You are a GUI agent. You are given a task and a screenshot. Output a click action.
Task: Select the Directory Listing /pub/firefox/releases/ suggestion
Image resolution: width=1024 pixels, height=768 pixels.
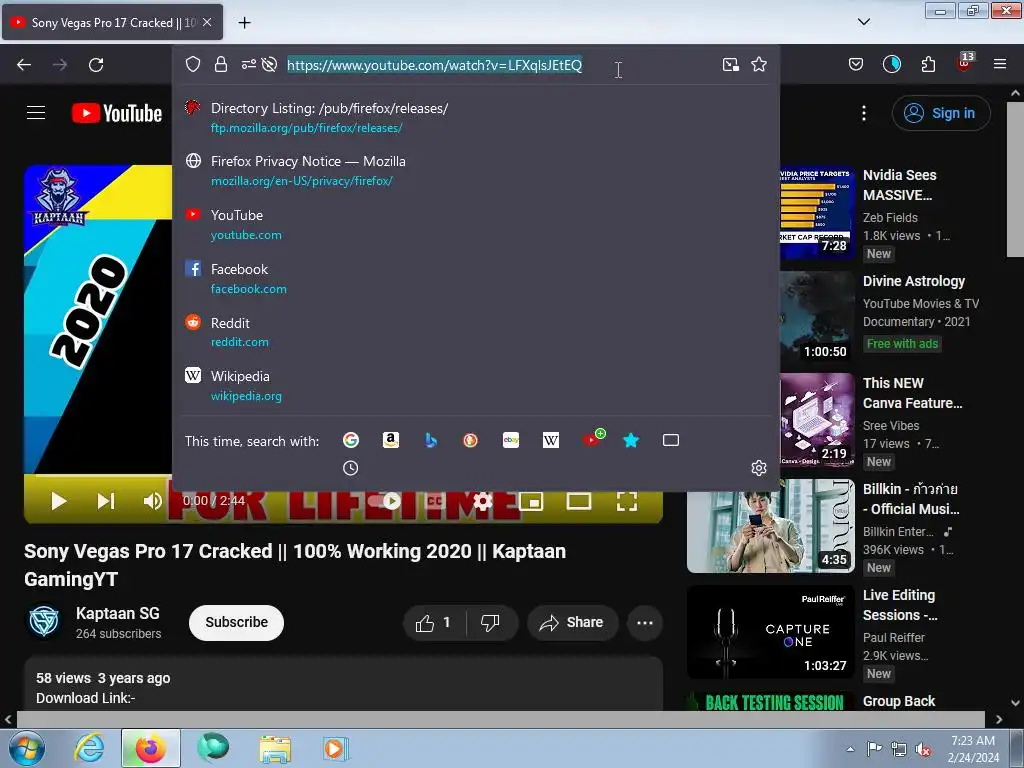coord(476,118)
